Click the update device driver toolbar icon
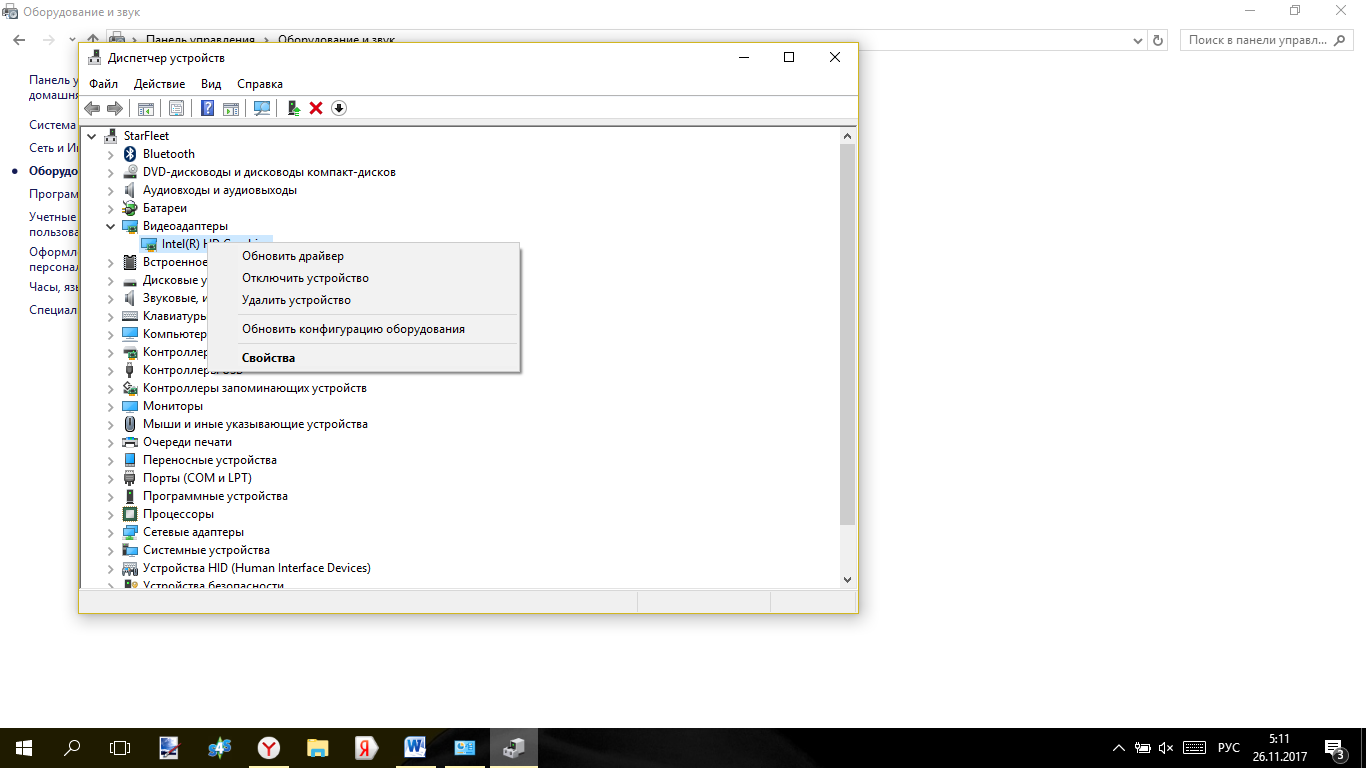This screenshot has height=768, width=1366. tap(293, 108)
